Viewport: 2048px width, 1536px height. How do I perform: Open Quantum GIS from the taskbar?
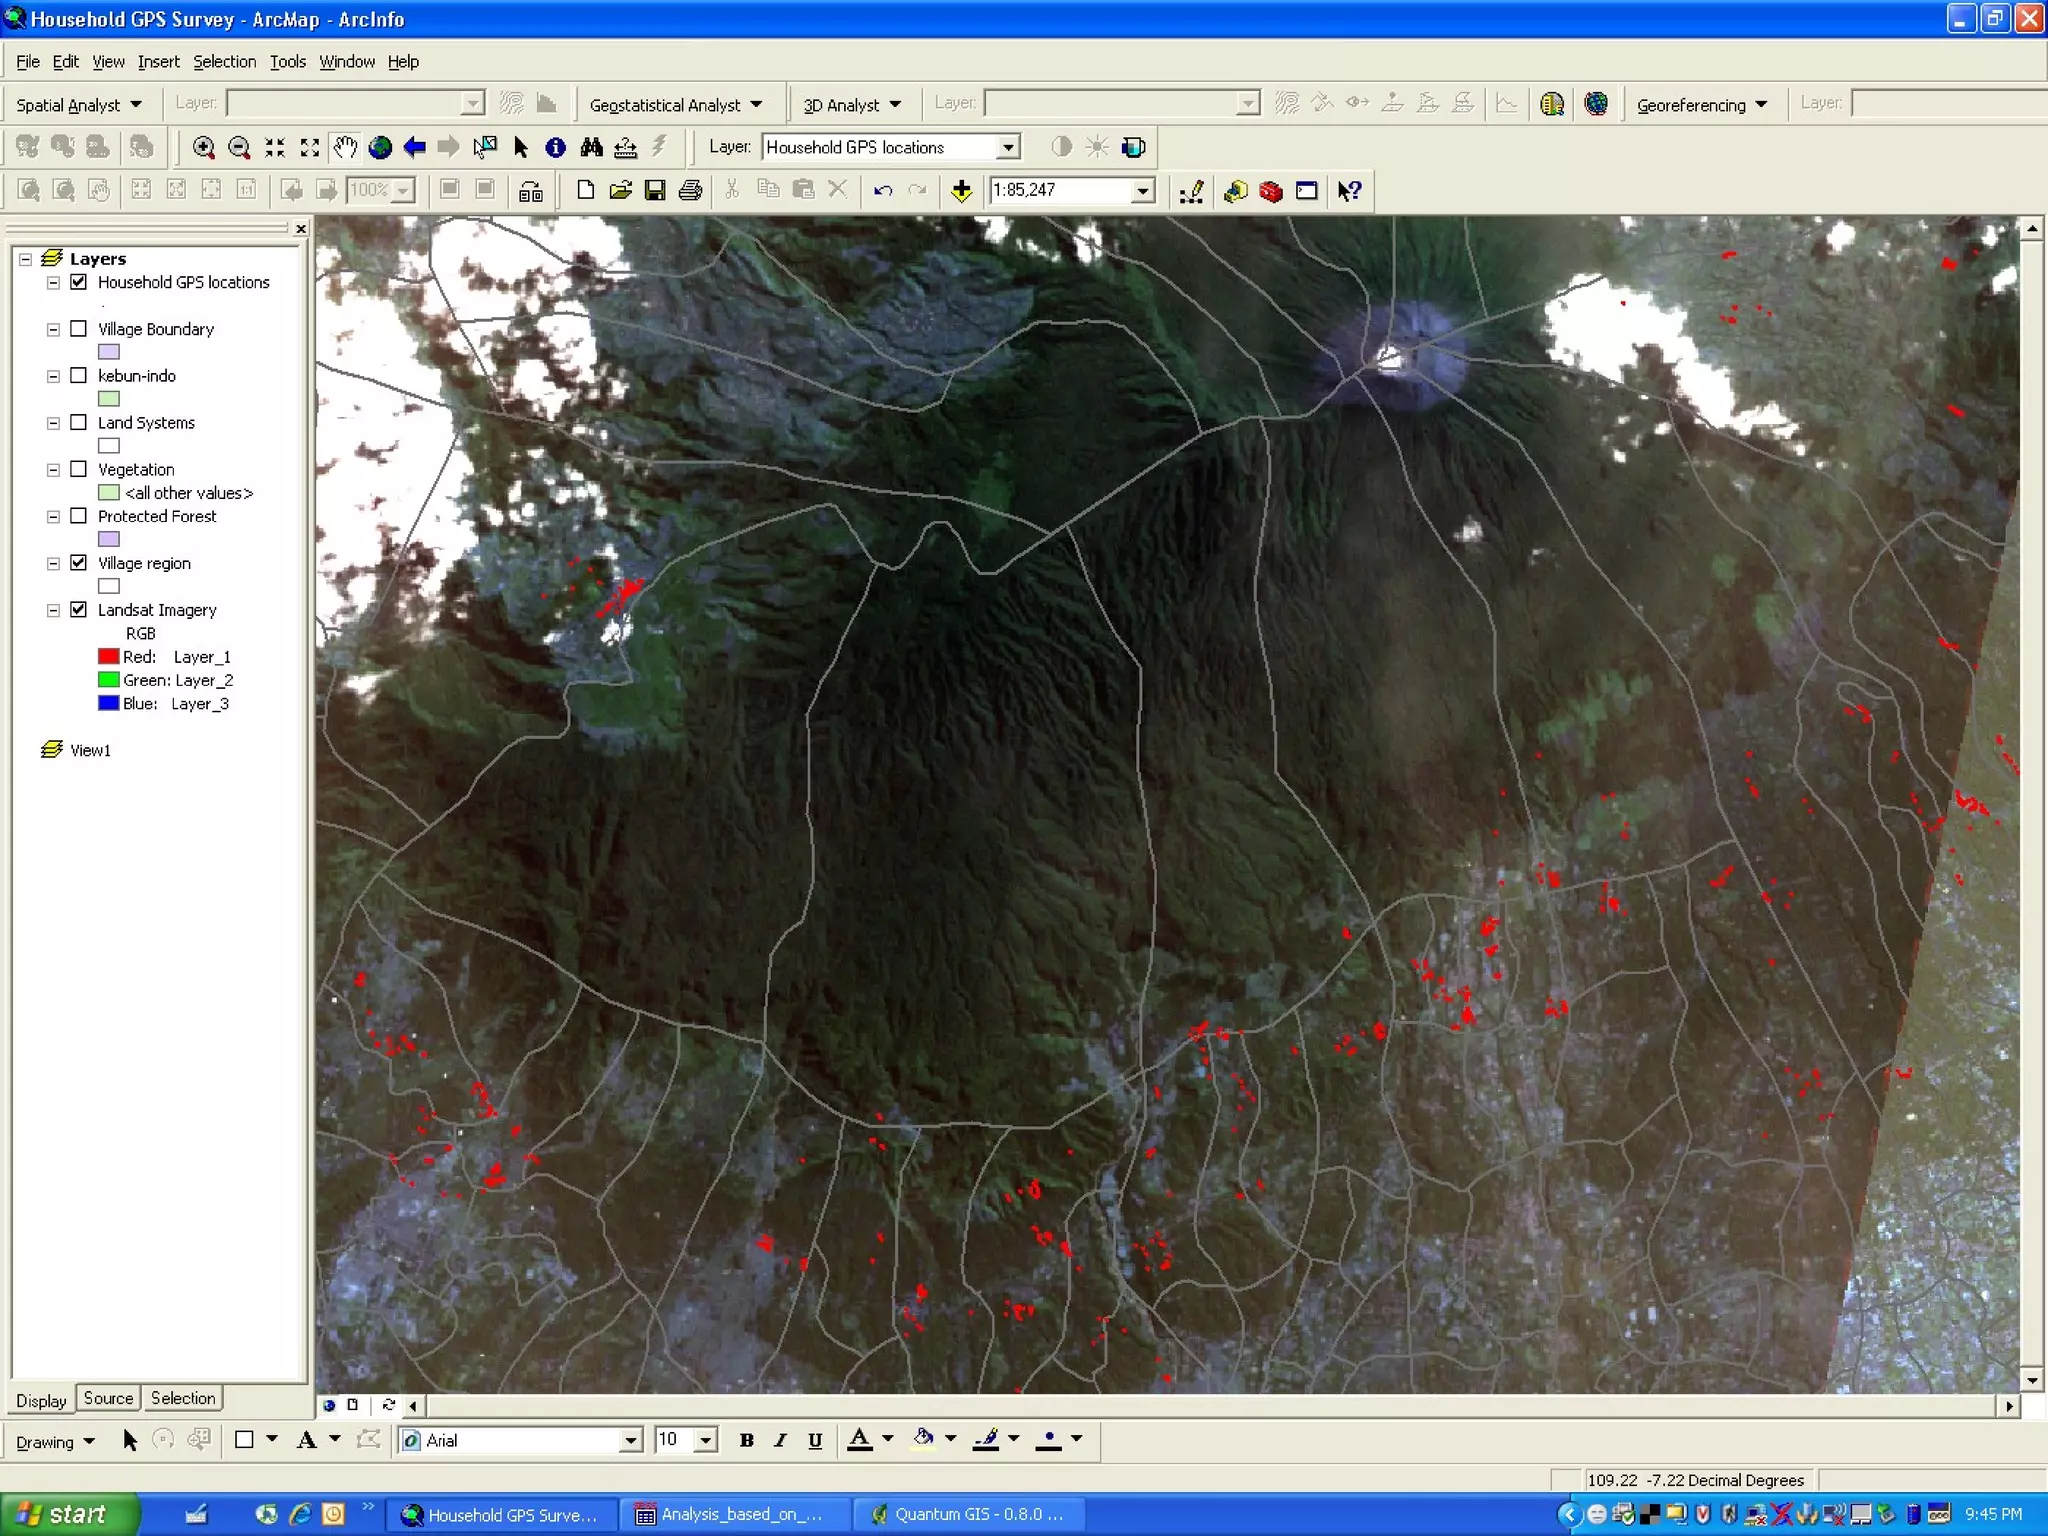966,1514
